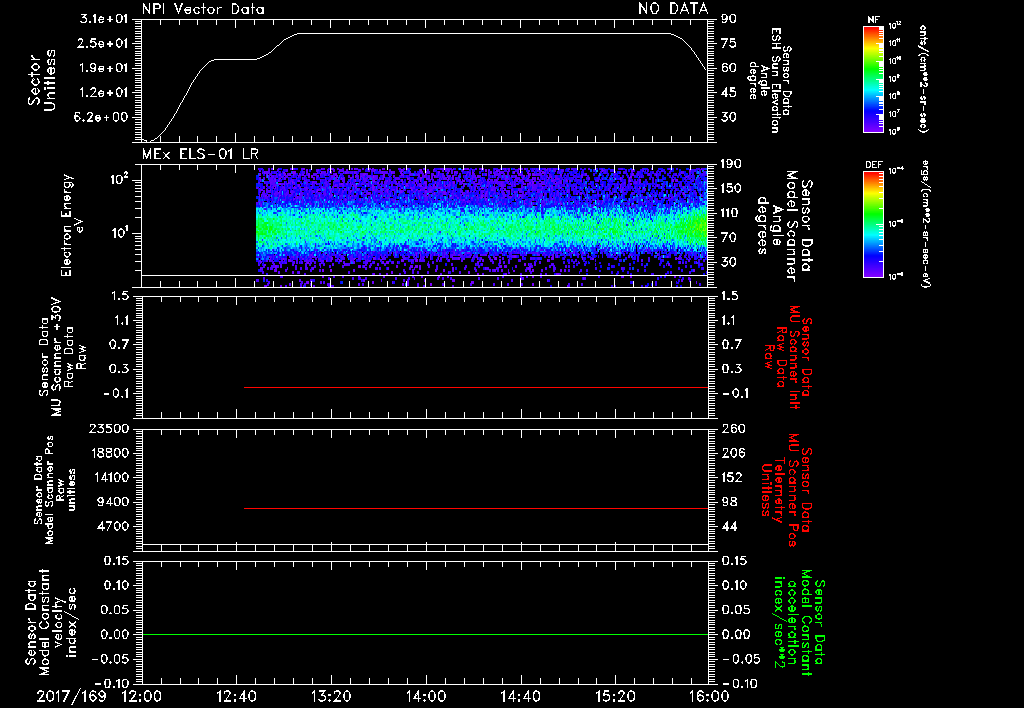Select the 16:00 time axis label

709,696
